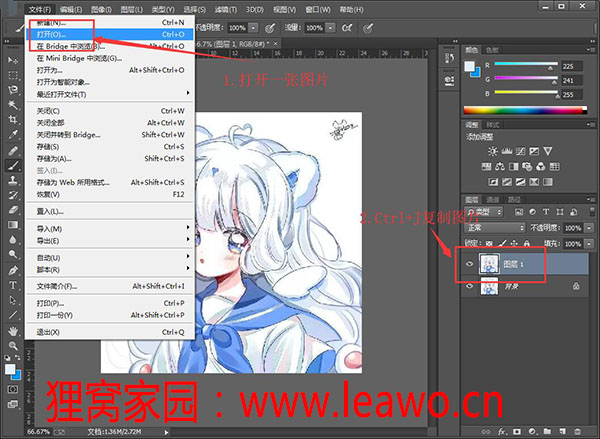Open the fx layer style button
Viewport: 600px width, 439px height.
point(502,432)
